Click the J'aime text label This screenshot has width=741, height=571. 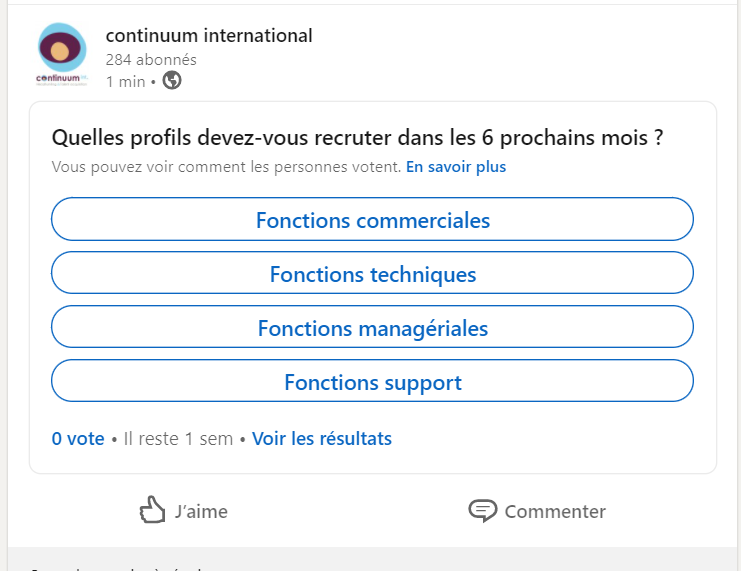coord(201,511)
